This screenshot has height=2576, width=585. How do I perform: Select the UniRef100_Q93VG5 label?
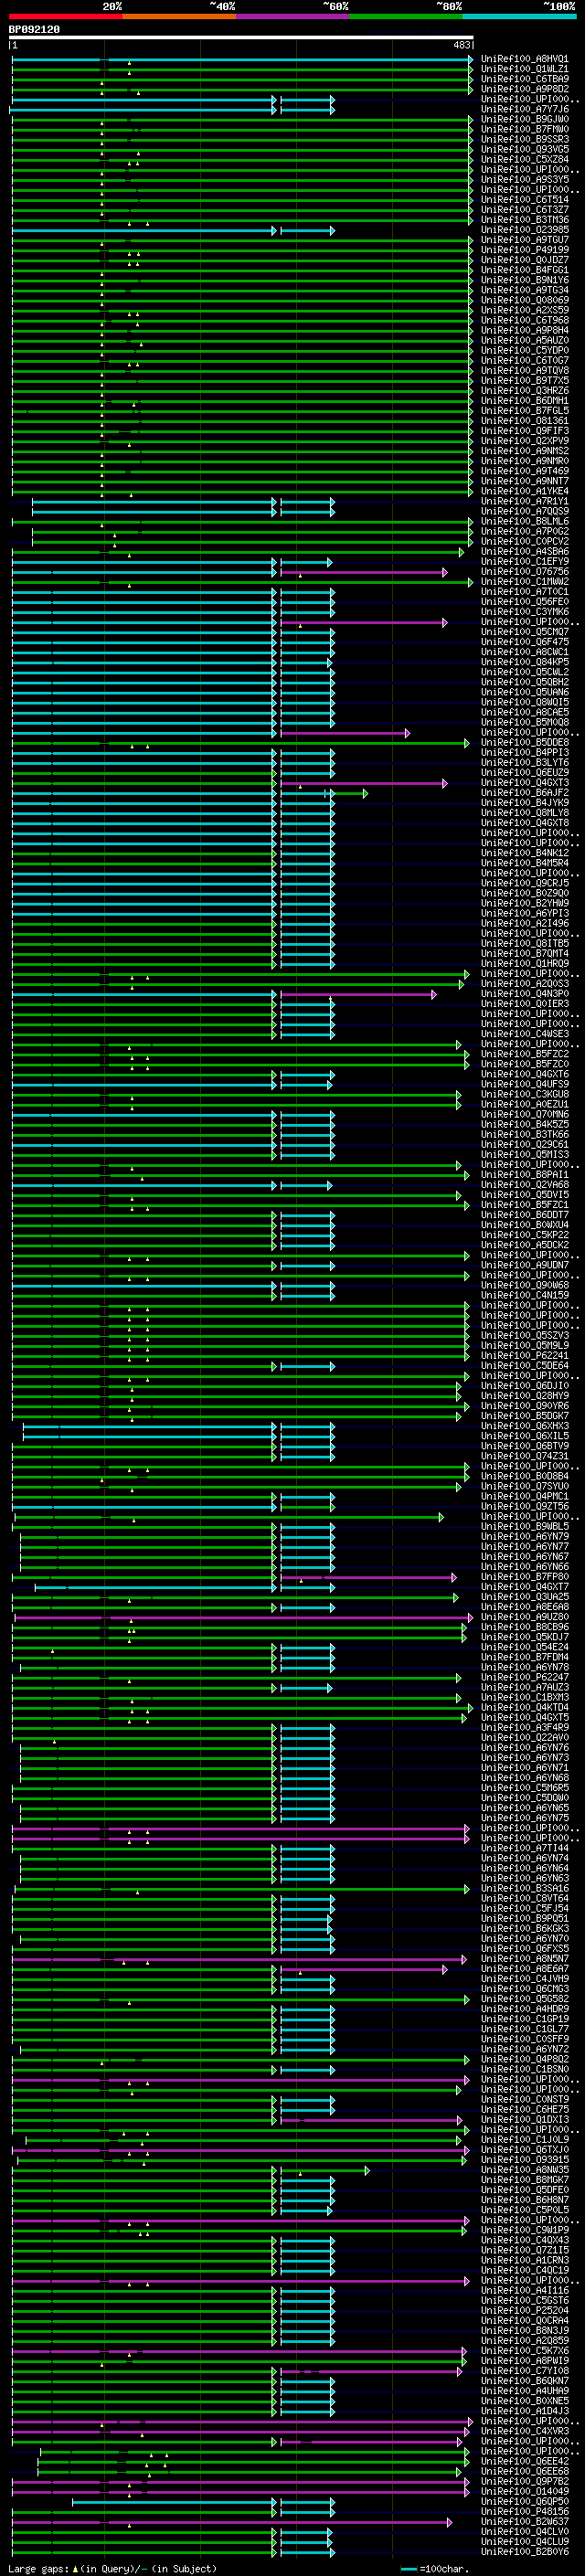[524, 149]
